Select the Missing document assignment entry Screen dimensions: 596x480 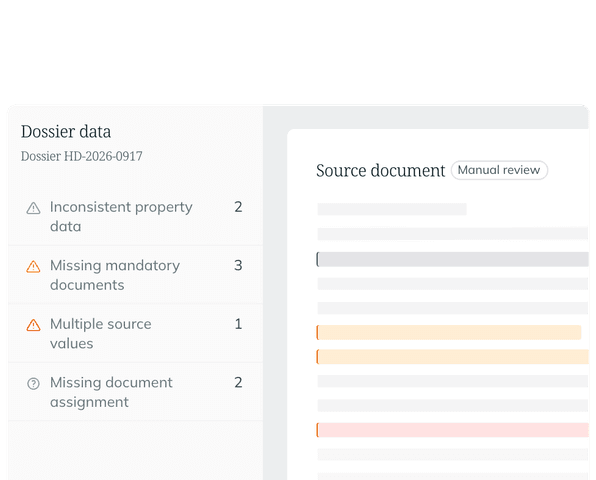(x=135, y=392)
